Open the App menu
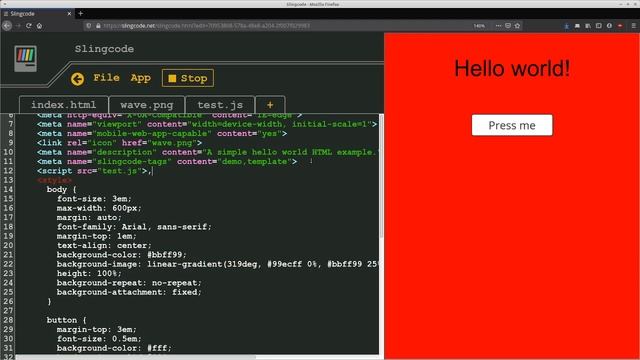 (141, 78)
